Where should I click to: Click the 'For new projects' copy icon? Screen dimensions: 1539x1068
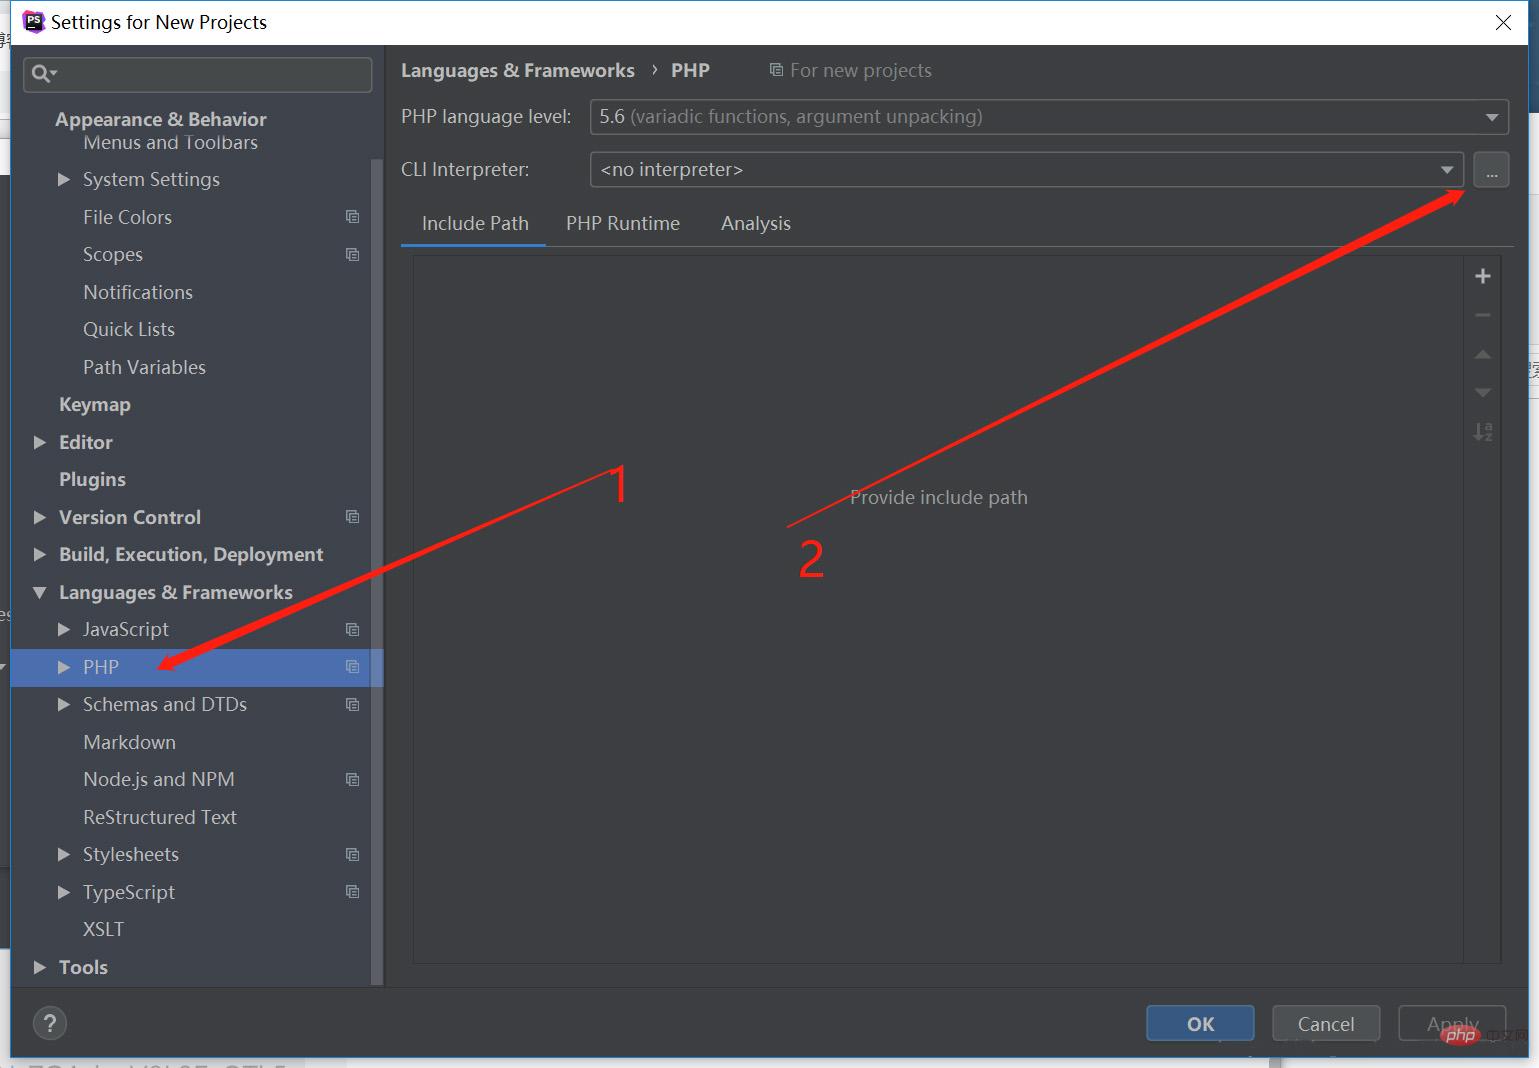pos(776,70)
